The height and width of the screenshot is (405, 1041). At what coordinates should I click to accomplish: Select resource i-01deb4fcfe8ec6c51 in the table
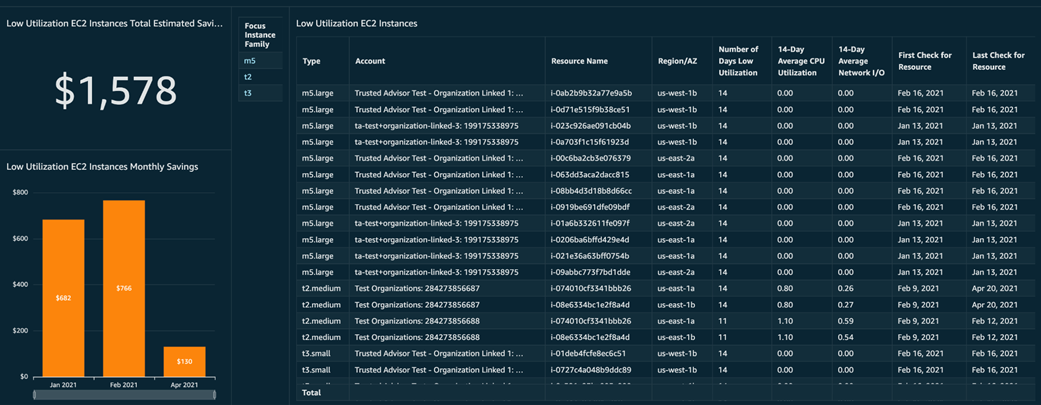(x=590, y=353)
